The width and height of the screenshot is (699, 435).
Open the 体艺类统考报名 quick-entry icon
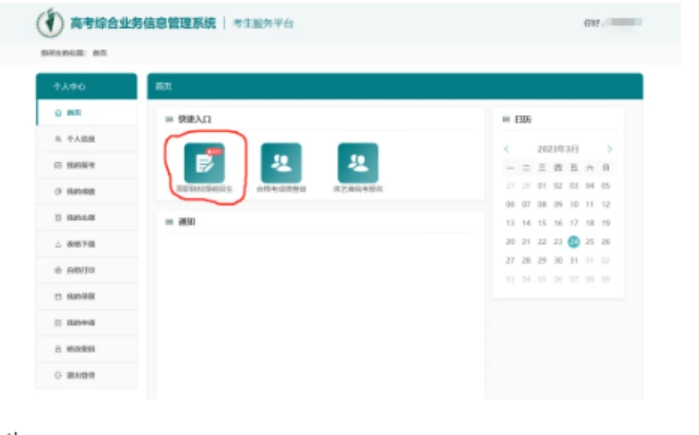tap(358, 163)
